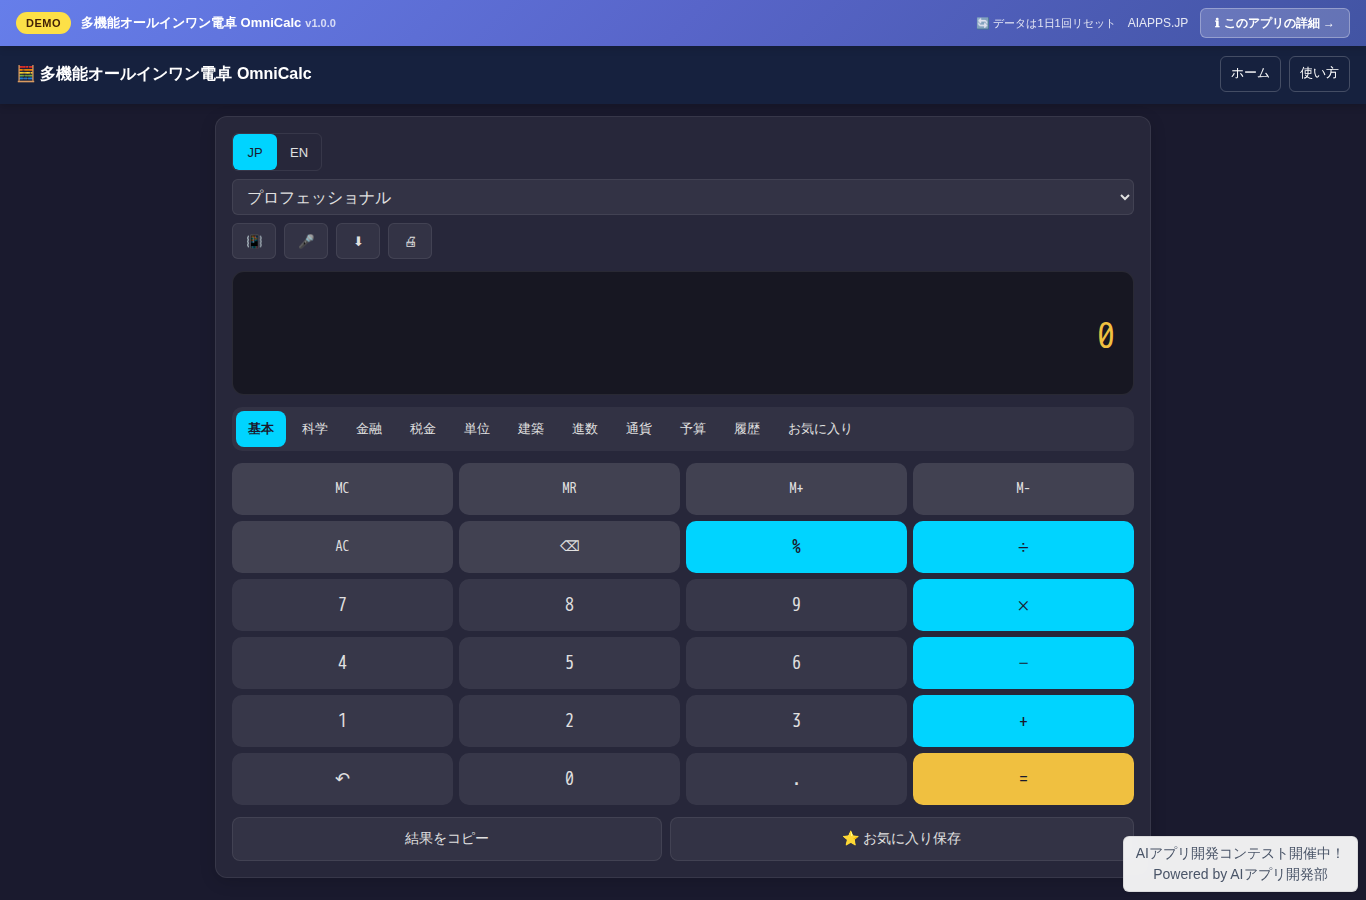The image size is (1366, 900).
Task: Click the plus operator key
Action: [x=1023, y=721]
